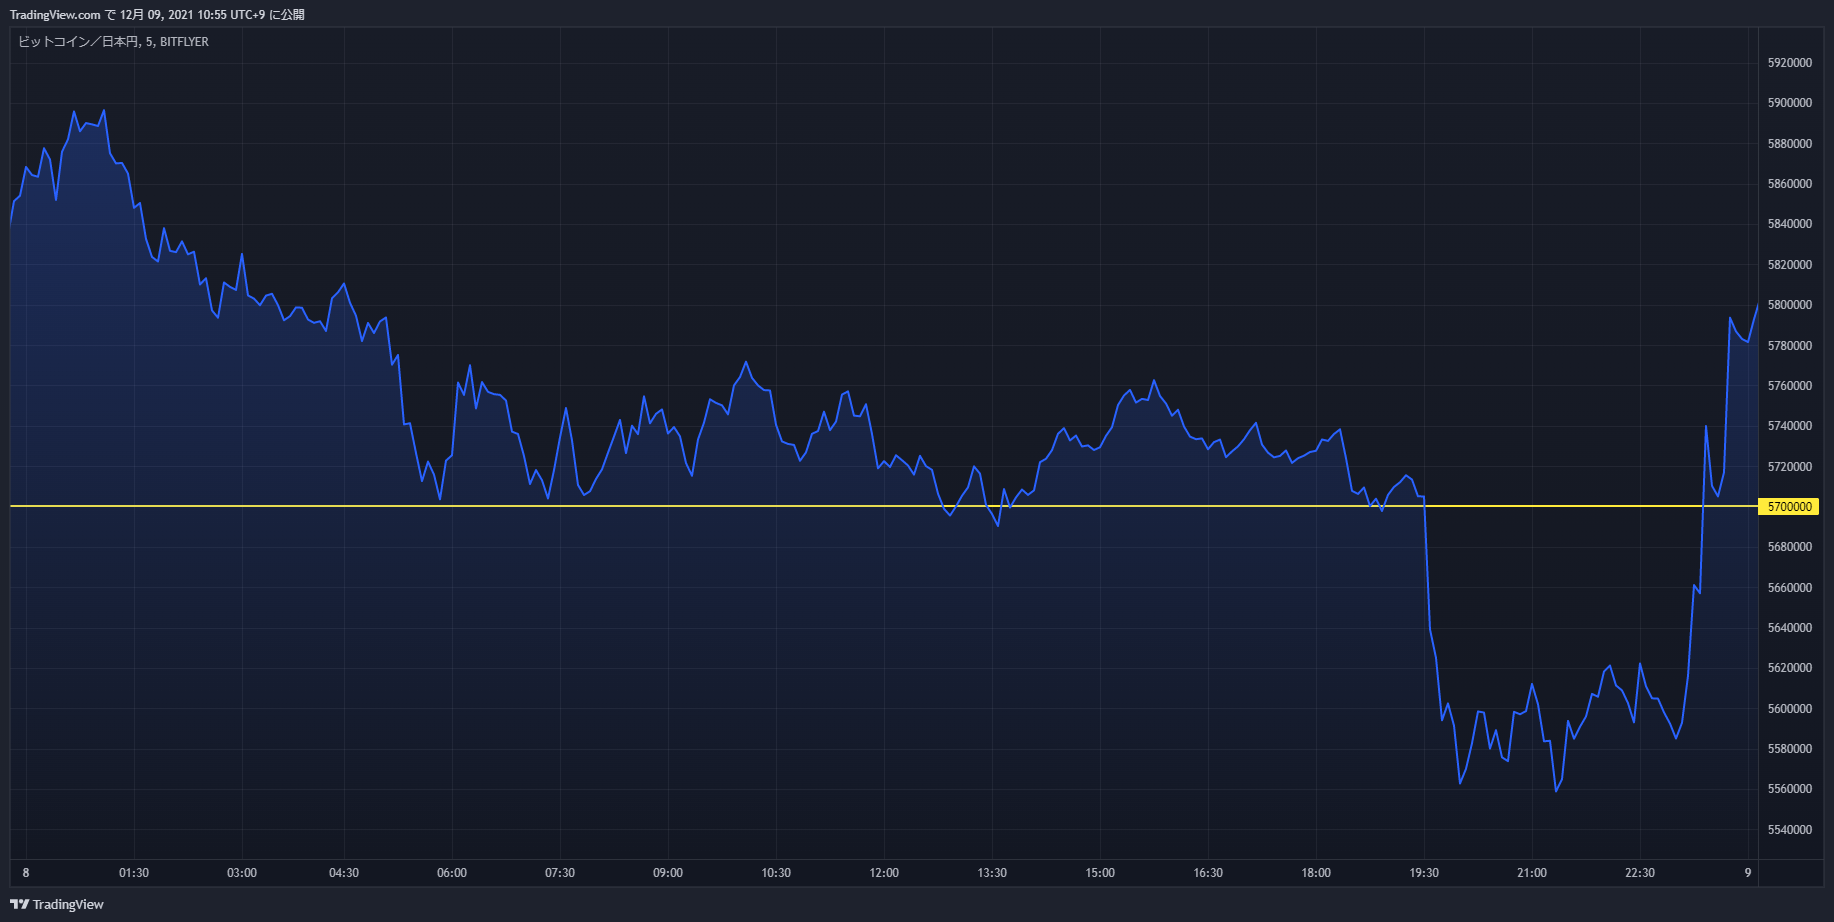This screenshot has width=1834, height=922.
Task: Click the 19:30 time axis label
Action: point(1424,873)
